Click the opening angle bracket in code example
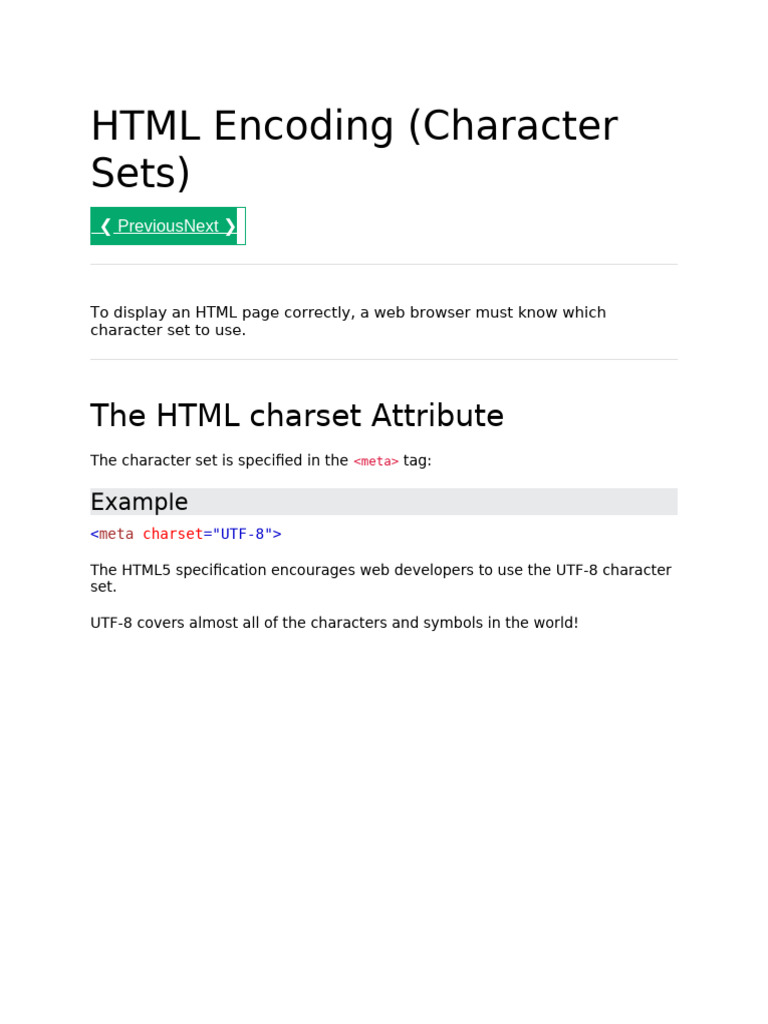The width and height of the screenshot is (768, 1024). (95, 534)
